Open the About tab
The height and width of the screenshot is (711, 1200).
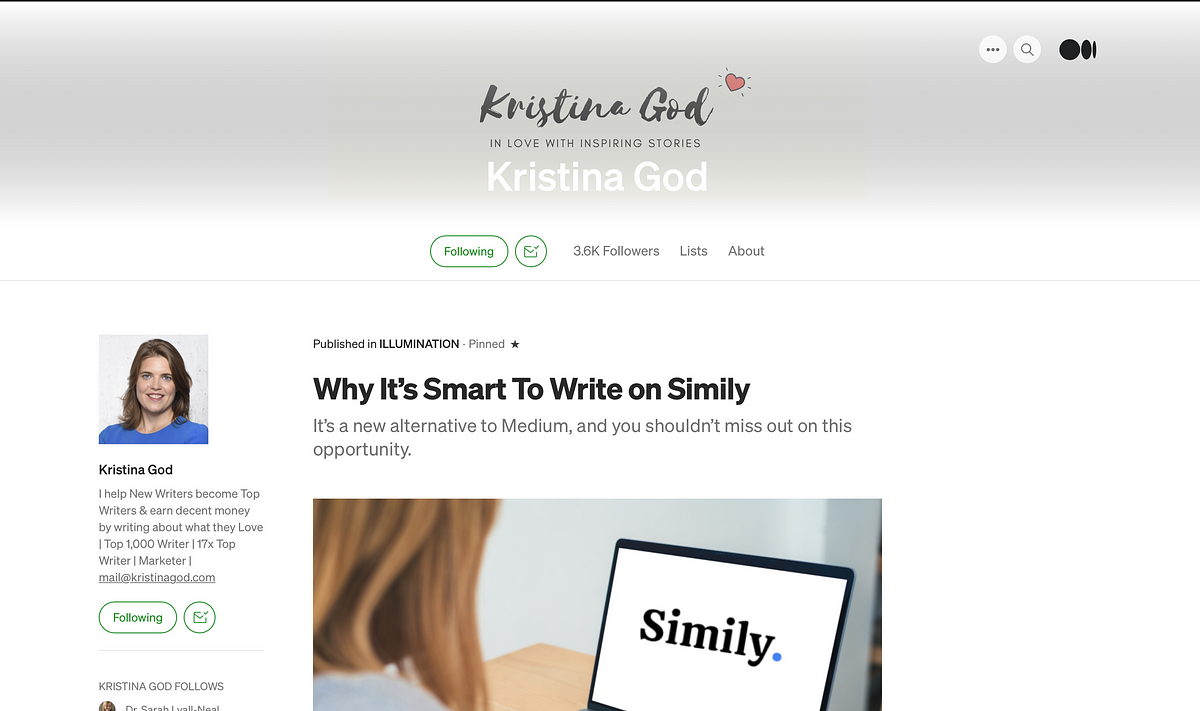pos(746,251)
